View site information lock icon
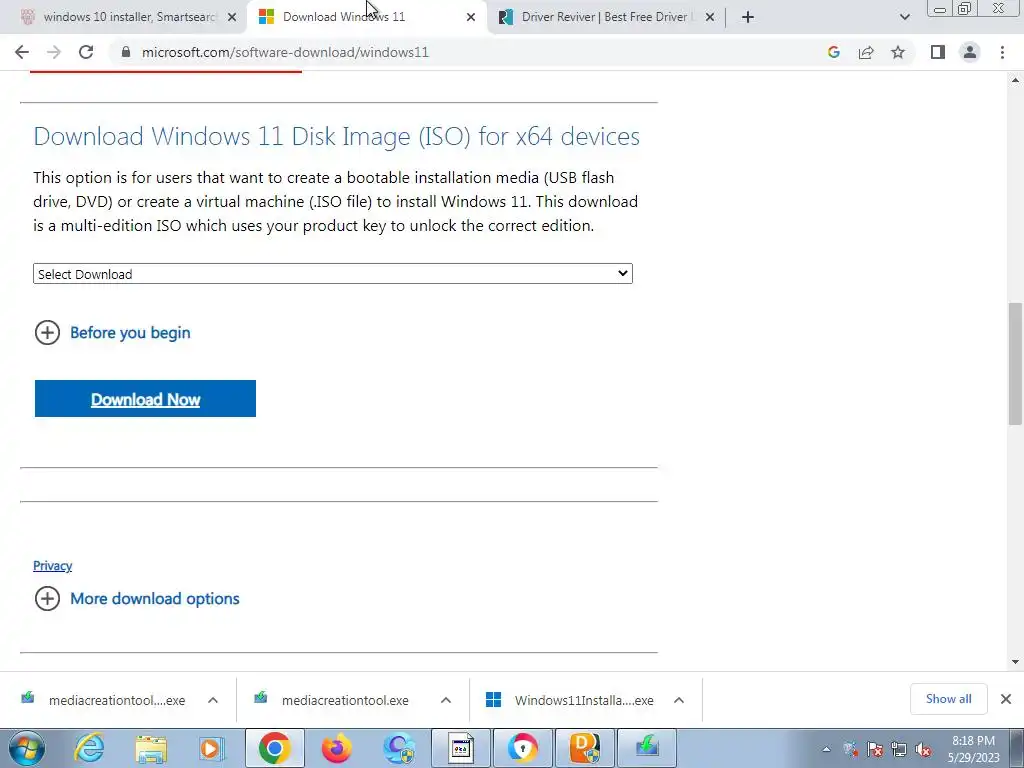Screen dimensions: 1024x768 [126, 52]
